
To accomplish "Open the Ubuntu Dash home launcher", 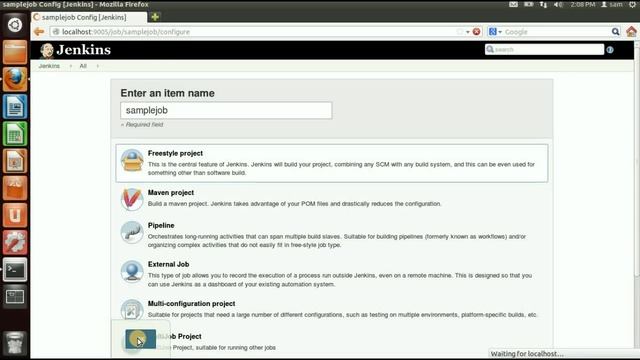I will [15, 25].
